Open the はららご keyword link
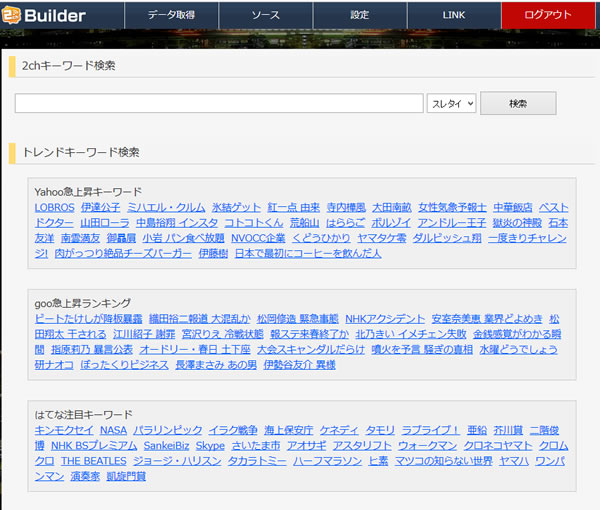Viewport: 600px width, 510px height. (x=345, y=223)
